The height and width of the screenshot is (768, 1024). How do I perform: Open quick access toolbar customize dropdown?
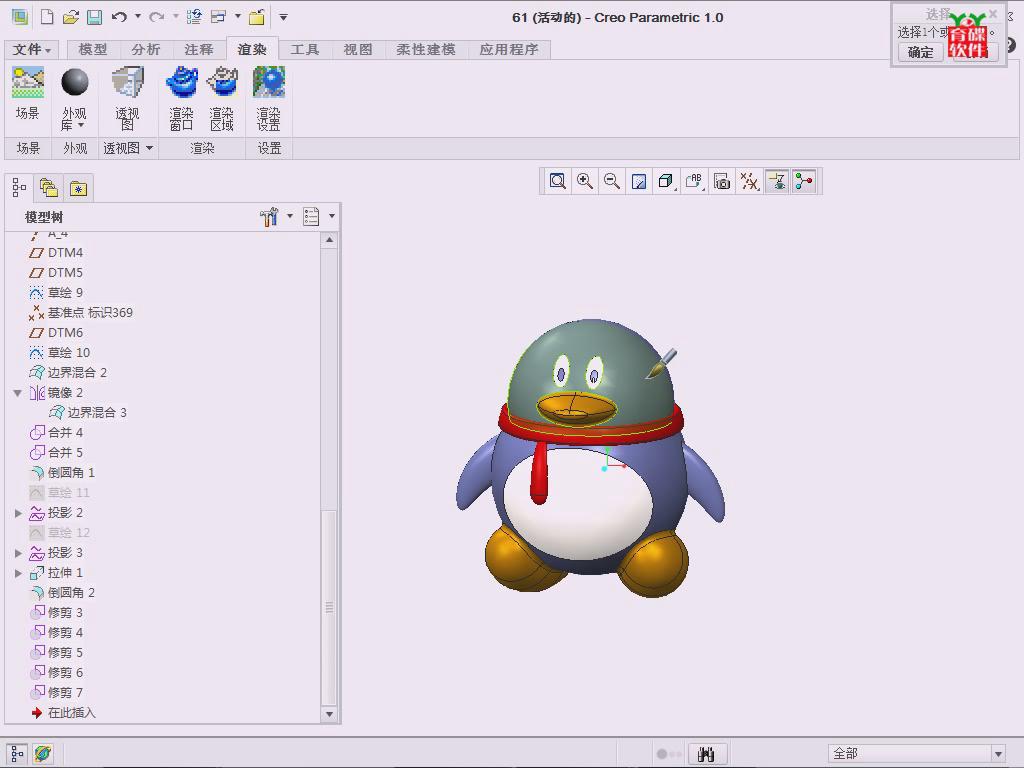pos(283,17)
